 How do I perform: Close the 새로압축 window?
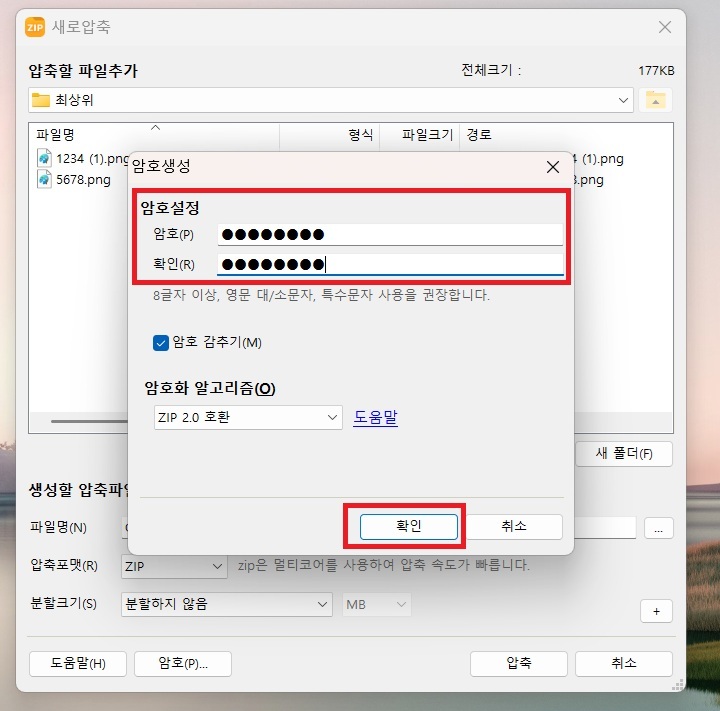[664, 27]
